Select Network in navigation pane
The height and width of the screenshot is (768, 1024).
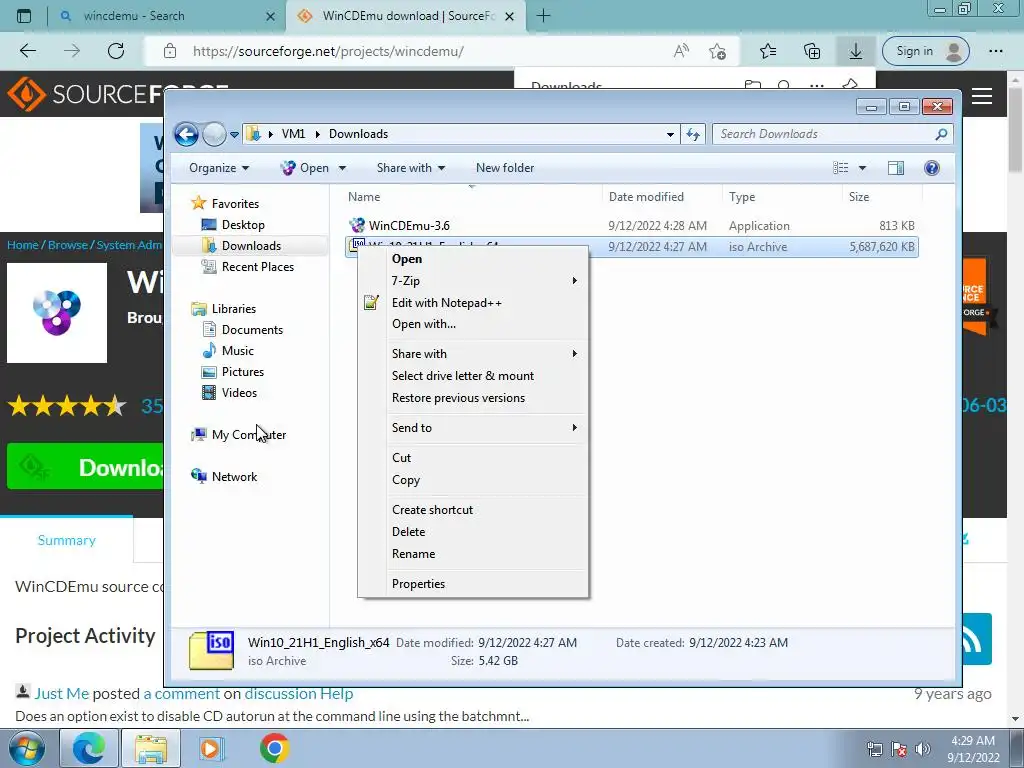(224, 477)
